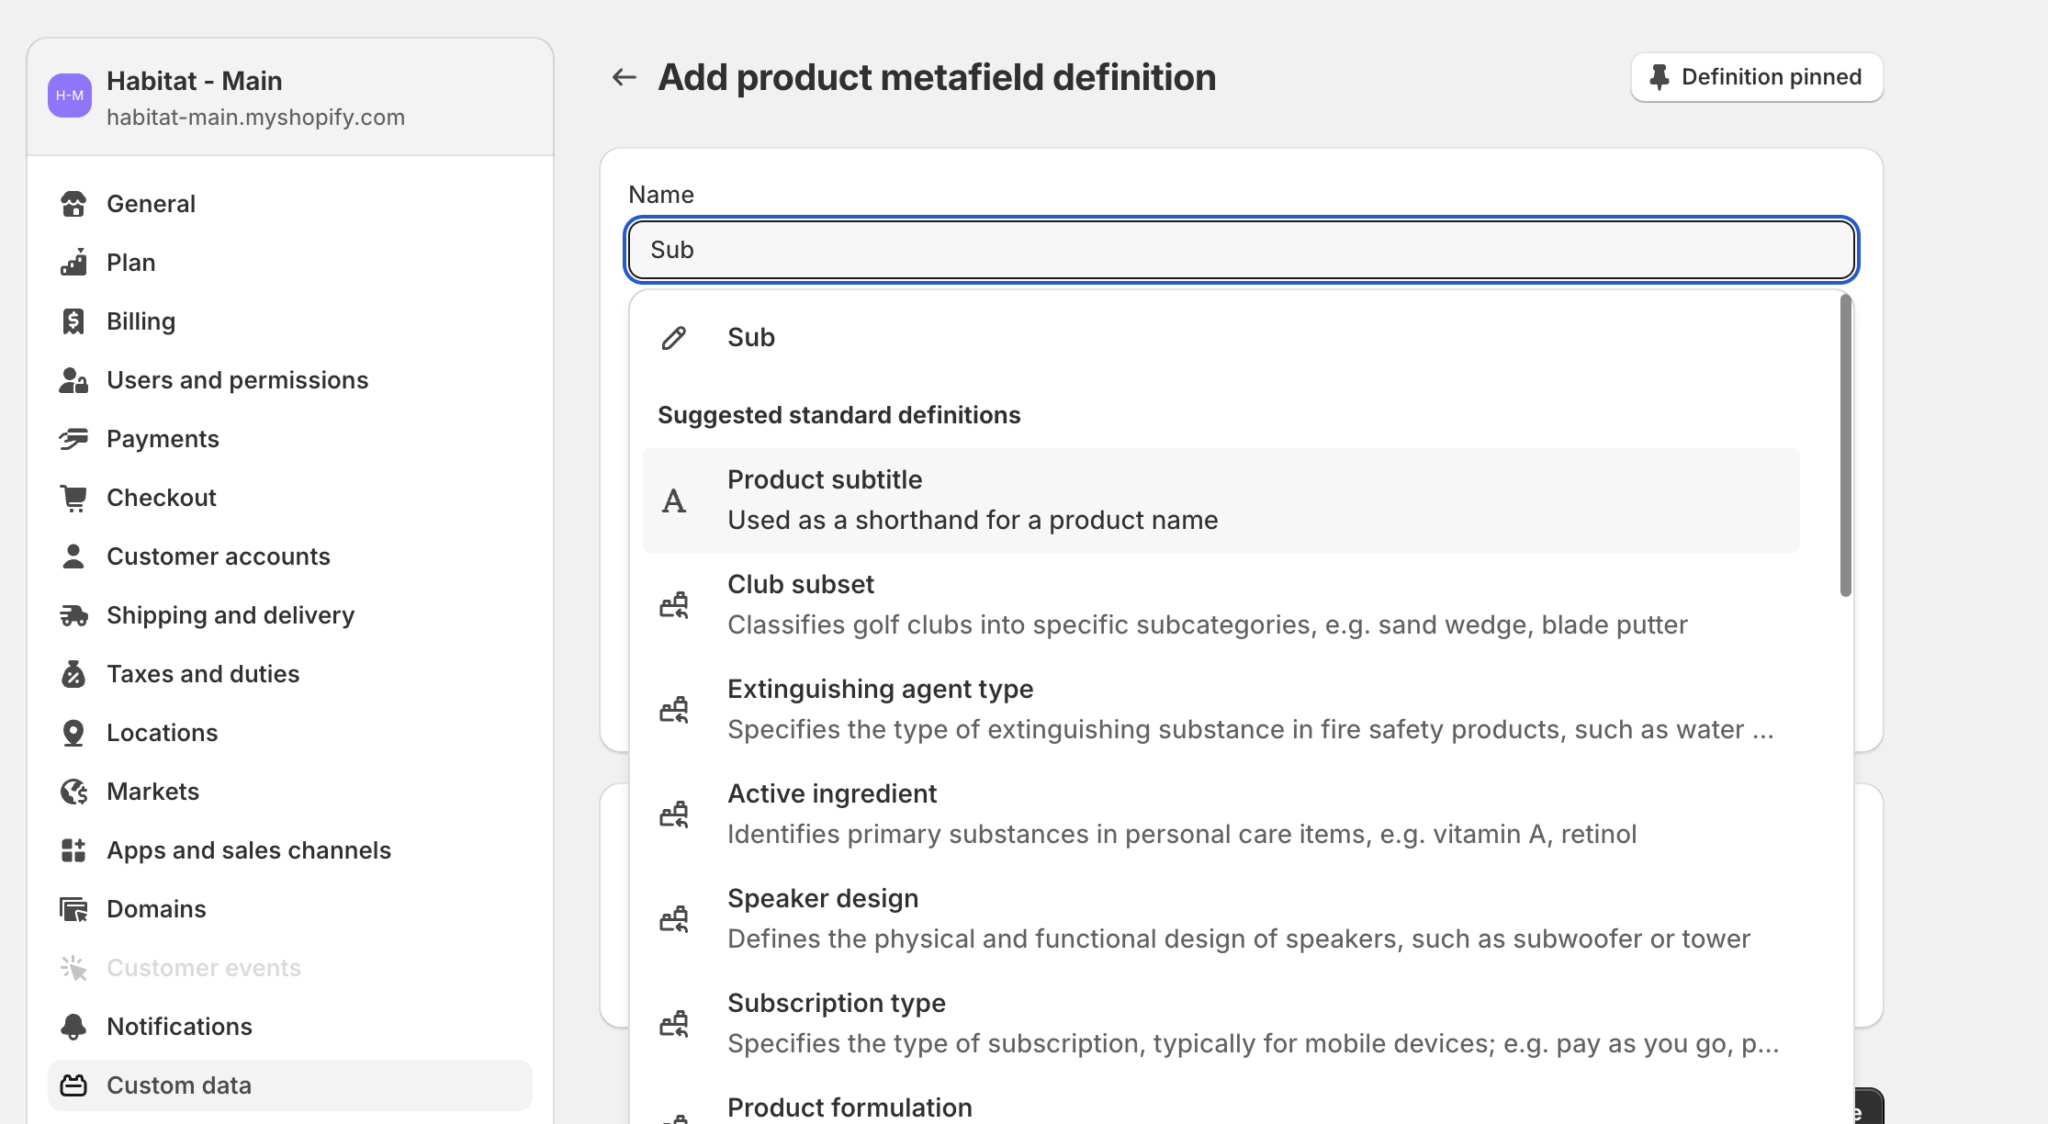Click the back arrow beside the page title
Screen dimensions: 2048x1124
pyautogui.click(x=623, y=77)
